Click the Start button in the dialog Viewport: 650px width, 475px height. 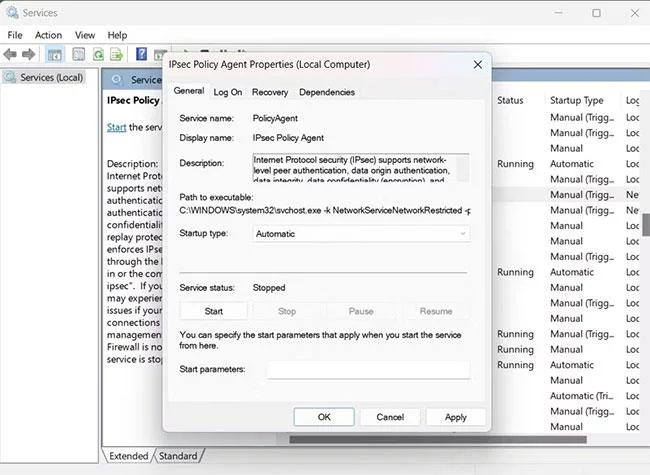(x=213, y=311)
